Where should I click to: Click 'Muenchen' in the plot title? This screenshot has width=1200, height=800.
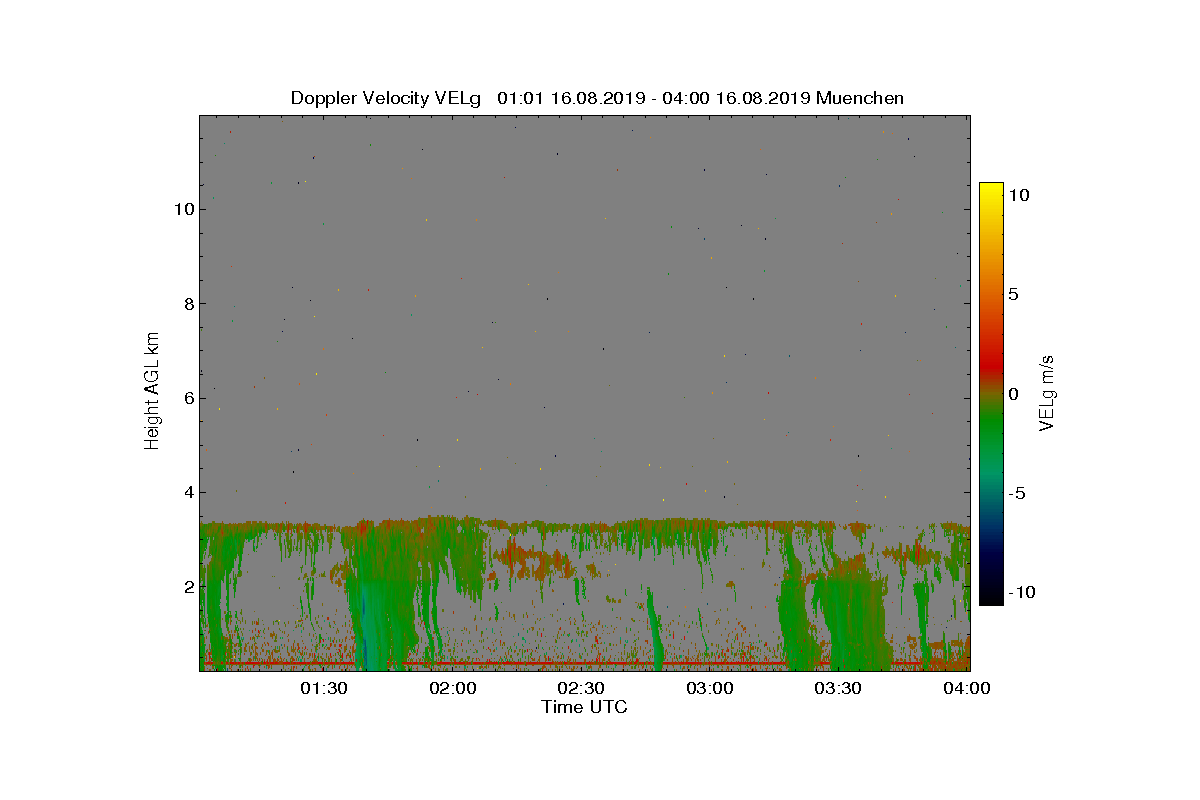(x=860, y=98)
